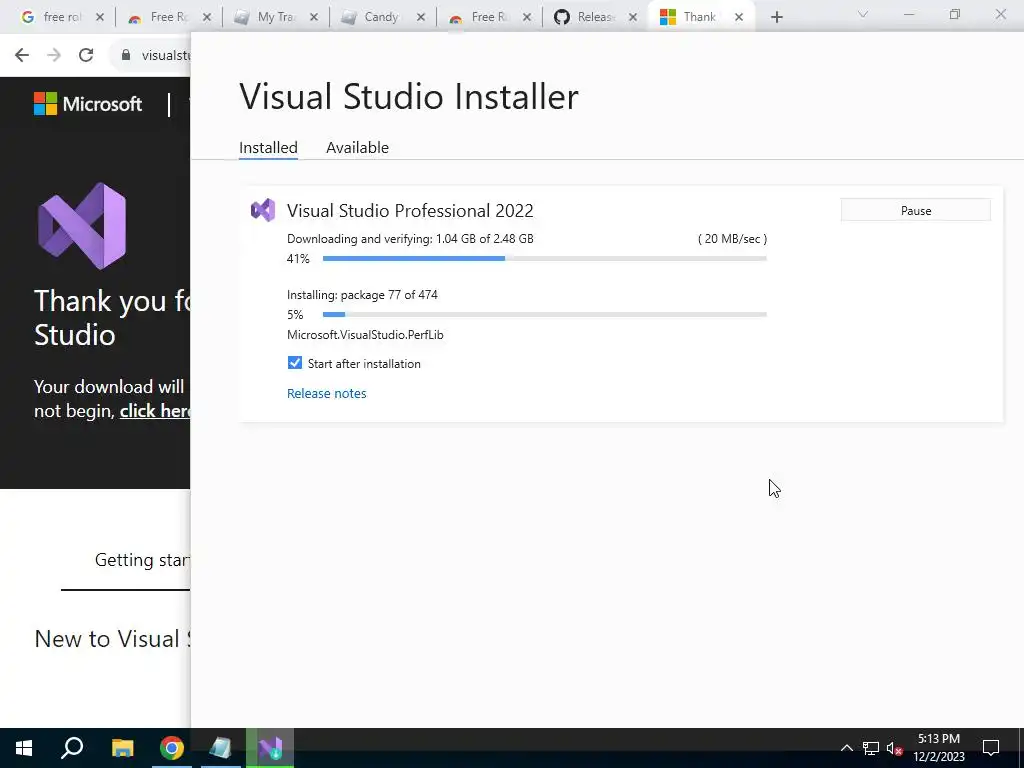Click the lock icon in address bar

coord(126,55)
